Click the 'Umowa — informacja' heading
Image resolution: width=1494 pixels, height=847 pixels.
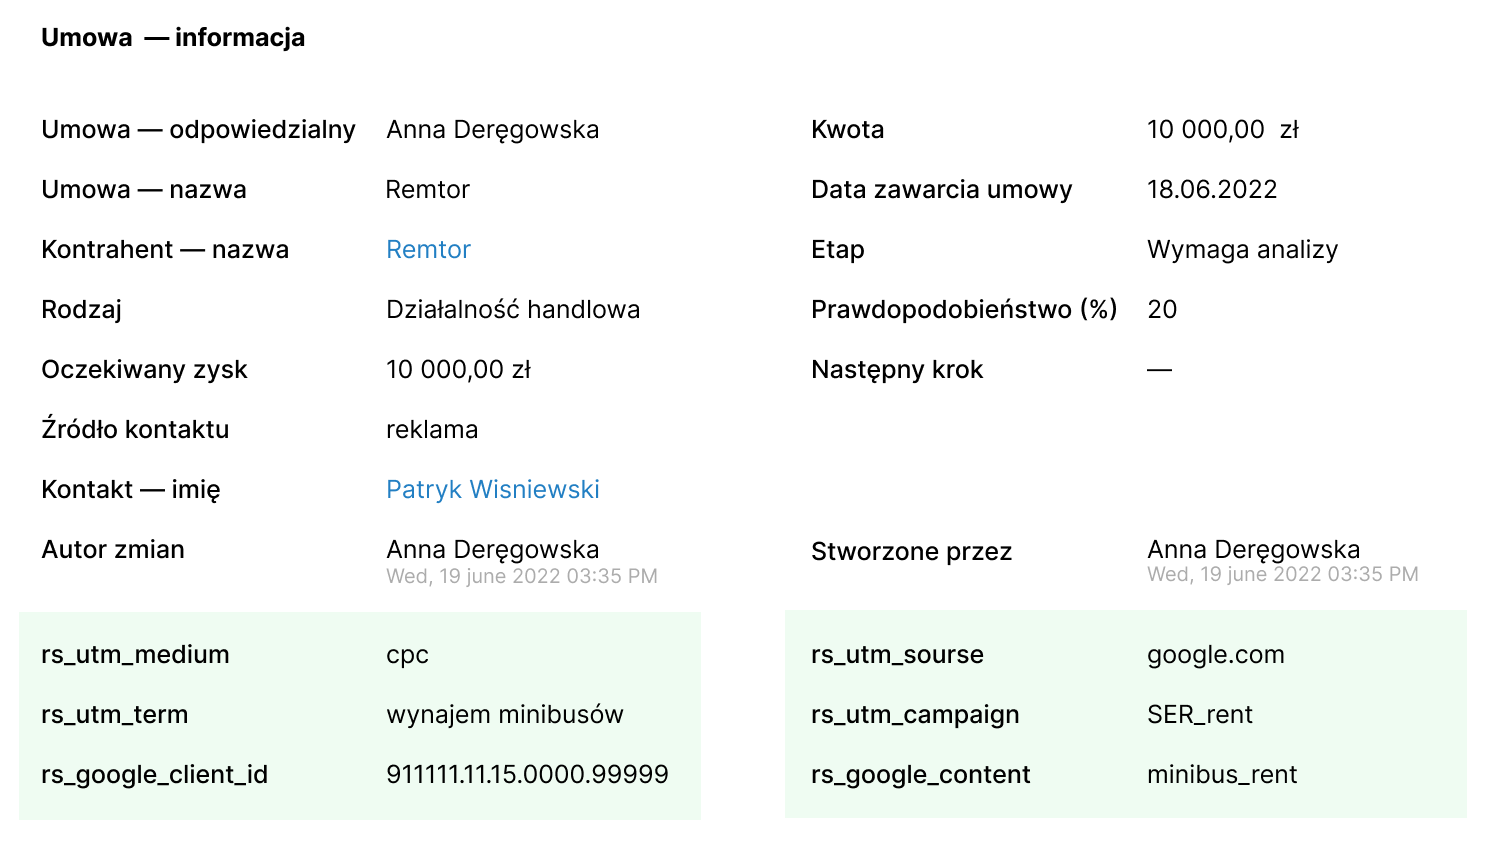pos(173,38)
